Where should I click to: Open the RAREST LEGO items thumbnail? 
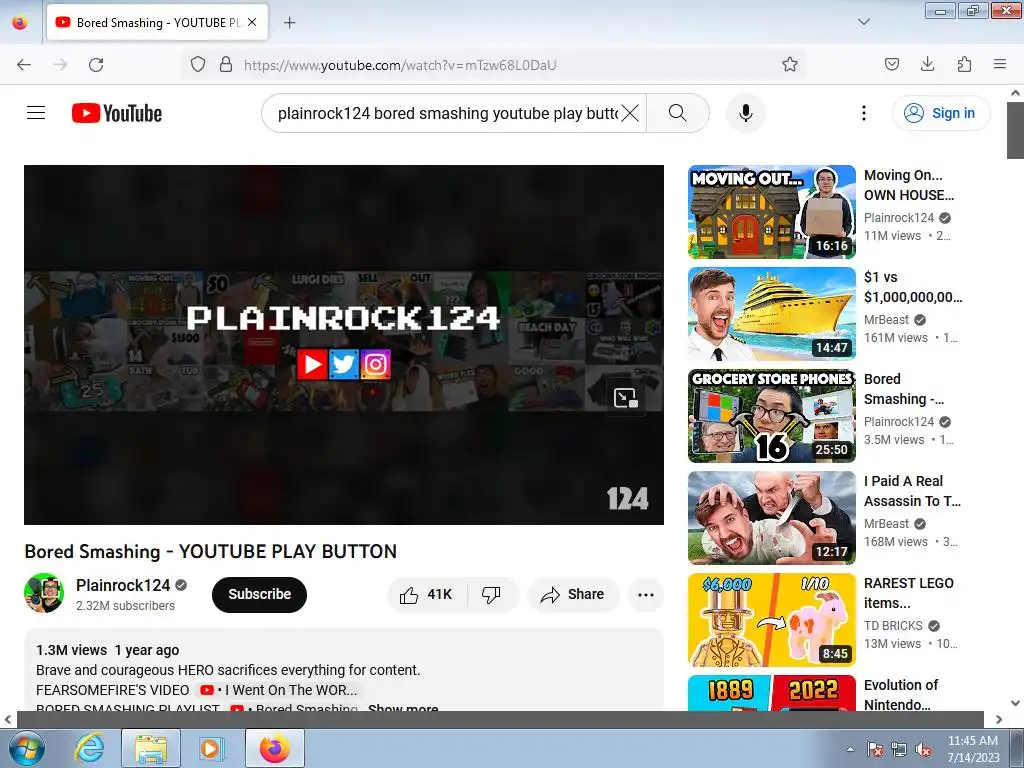coord(771,620)
